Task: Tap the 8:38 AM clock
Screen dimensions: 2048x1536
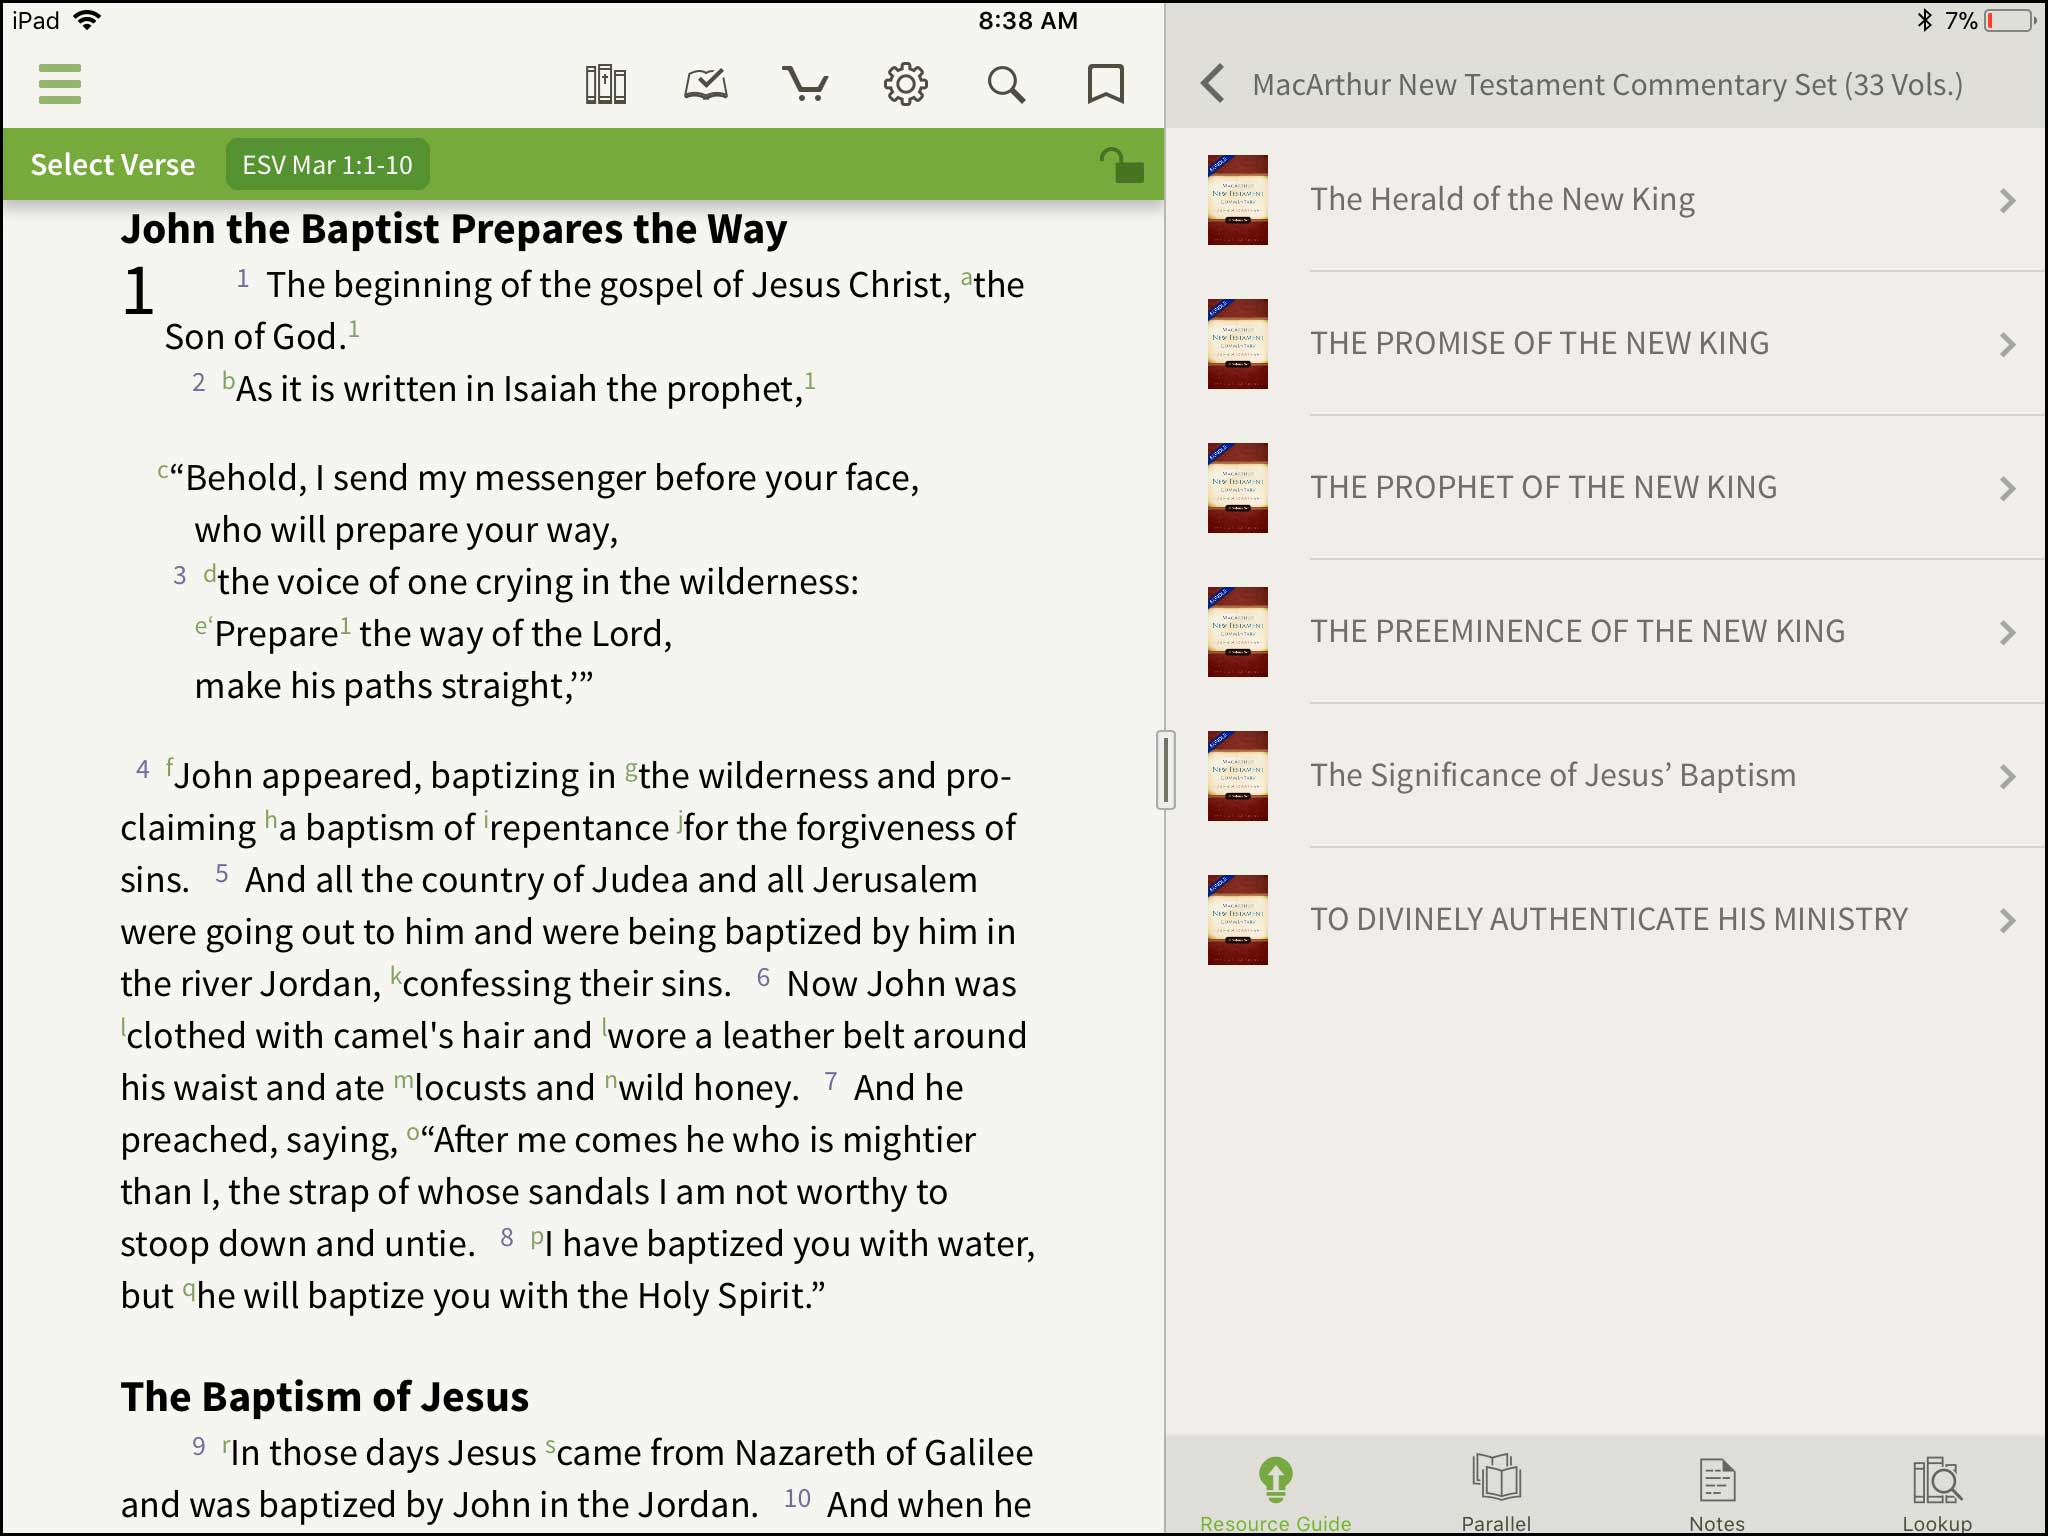Action: pyautogui.click(x=1028, y=20)
